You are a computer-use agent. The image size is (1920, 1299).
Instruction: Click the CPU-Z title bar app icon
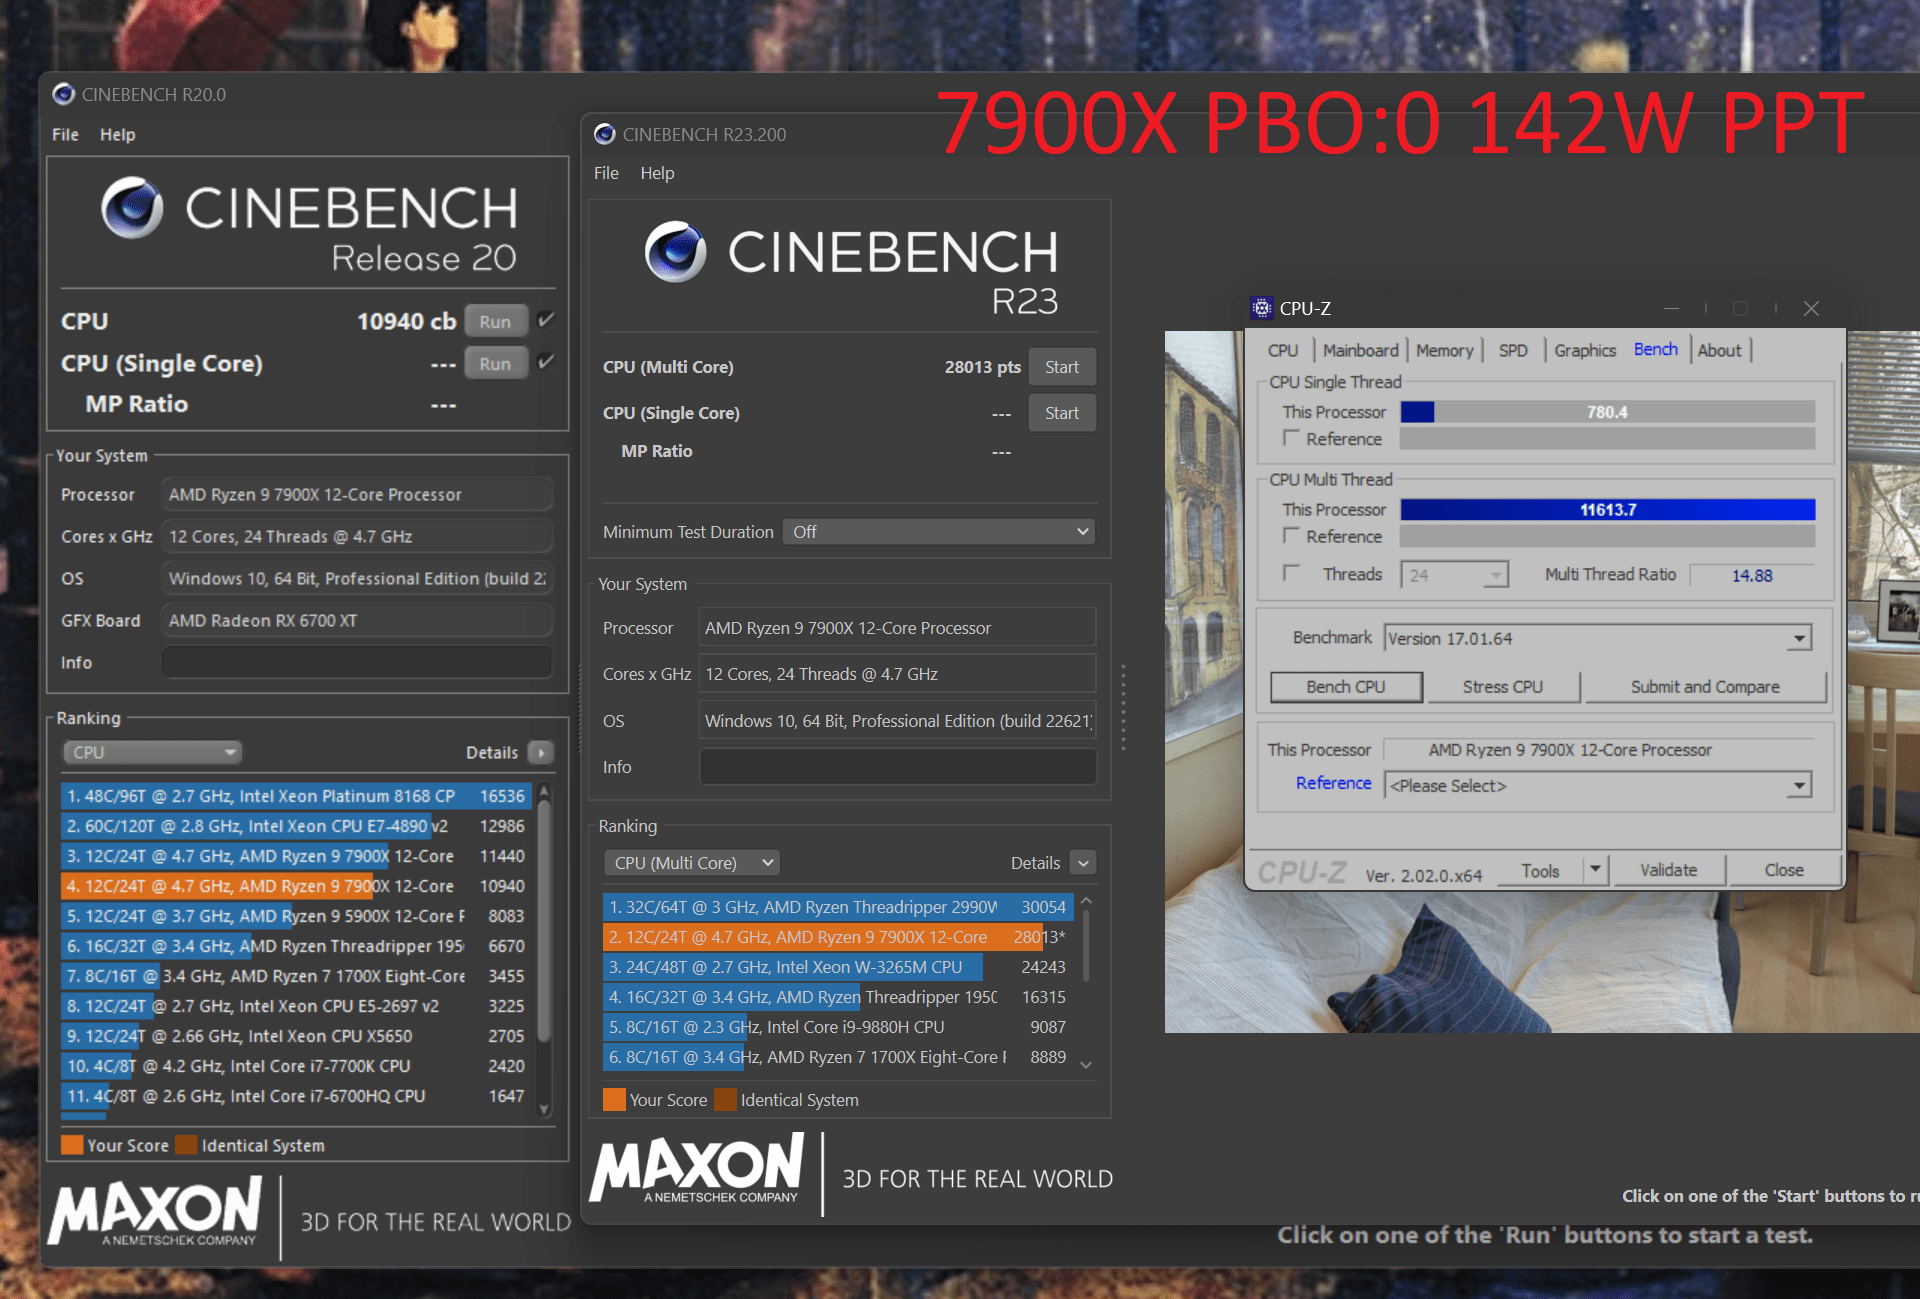click(x=1262, y=308)
